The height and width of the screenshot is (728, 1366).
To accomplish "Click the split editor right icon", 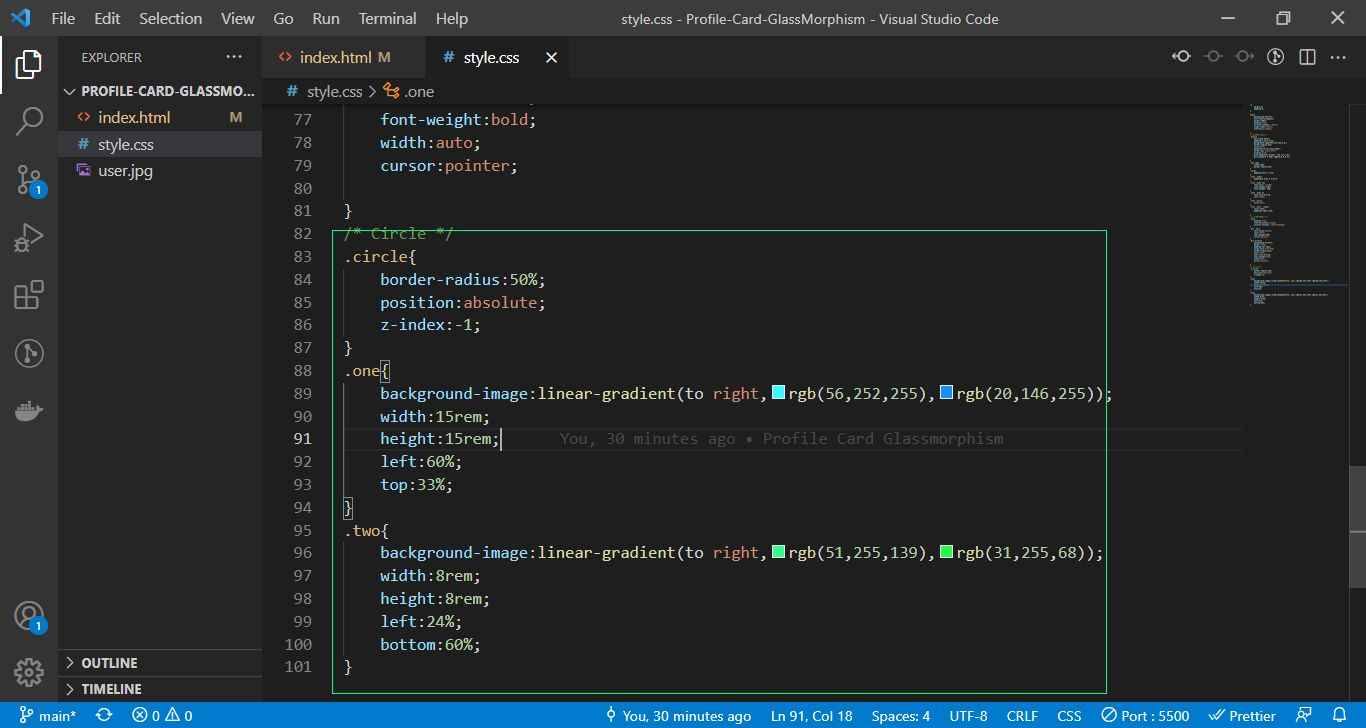I will pos(1307,57).
